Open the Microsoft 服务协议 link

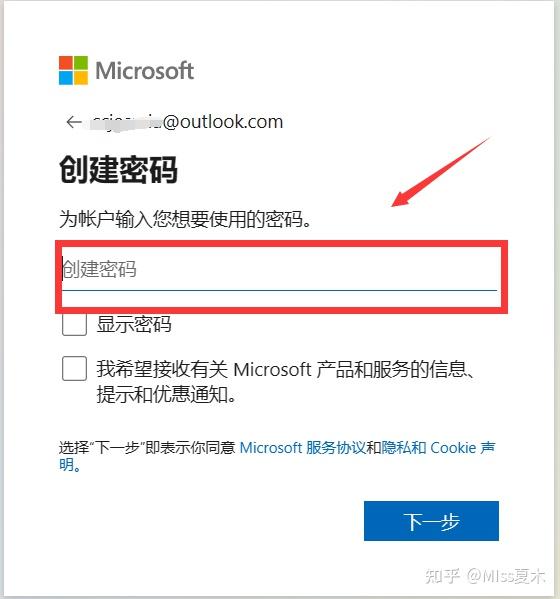pyautogui.click(x=303, y=447)
